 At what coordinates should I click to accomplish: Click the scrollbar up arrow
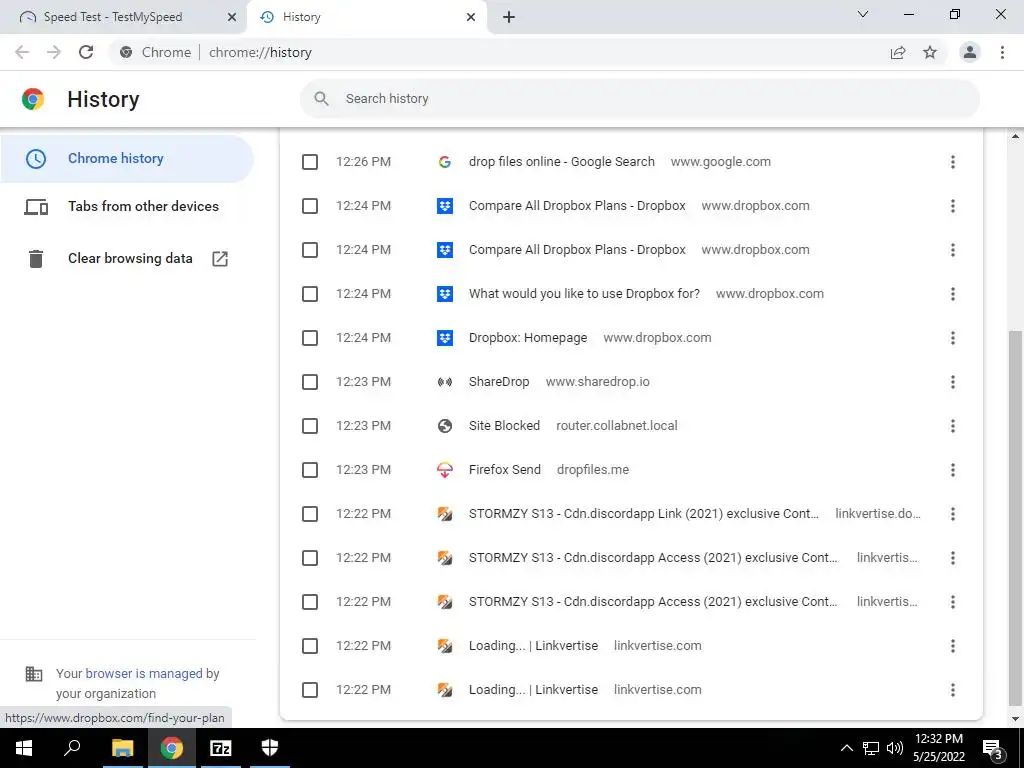[x=1016, y=136]
